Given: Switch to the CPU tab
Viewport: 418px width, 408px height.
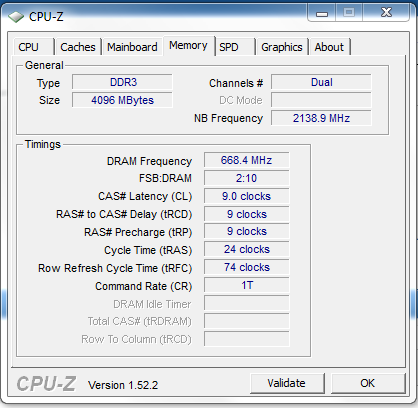Looking at the screenshot, I should 34,47.
